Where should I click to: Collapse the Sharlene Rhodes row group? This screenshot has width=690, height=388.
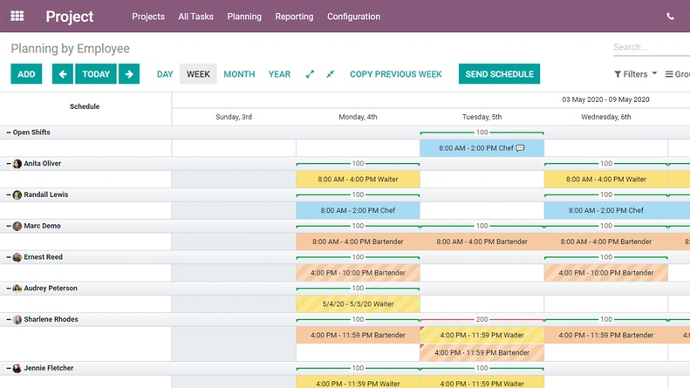(8, 319)
